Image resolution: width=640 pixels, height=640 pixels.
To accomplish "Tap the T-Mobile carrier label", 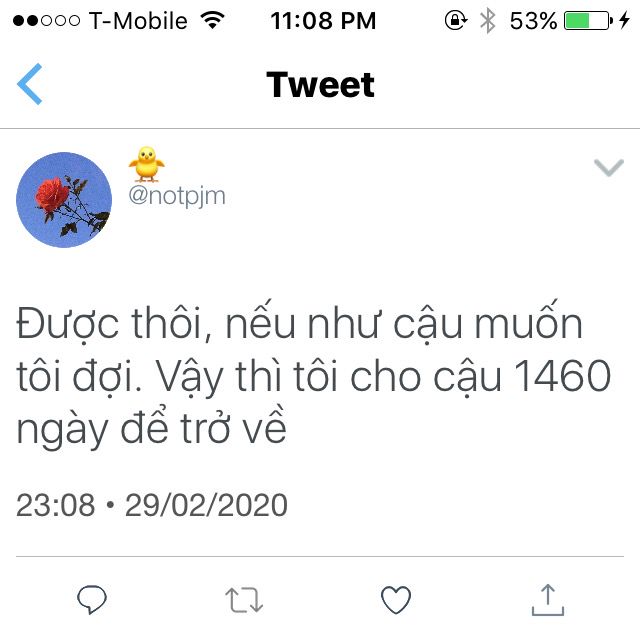I will [138, 21].
